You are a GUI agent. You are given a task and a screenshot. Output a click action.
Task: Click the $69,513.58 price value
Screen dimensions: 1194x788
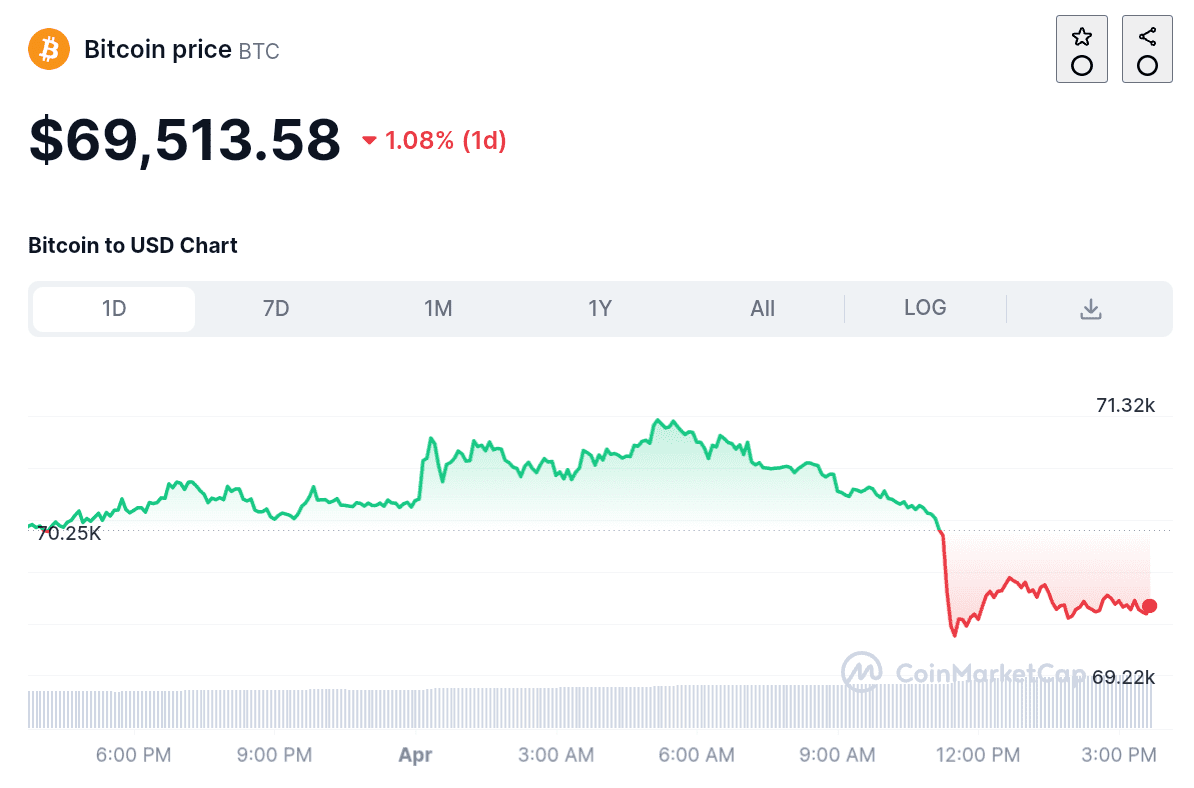tap(185, 140)
